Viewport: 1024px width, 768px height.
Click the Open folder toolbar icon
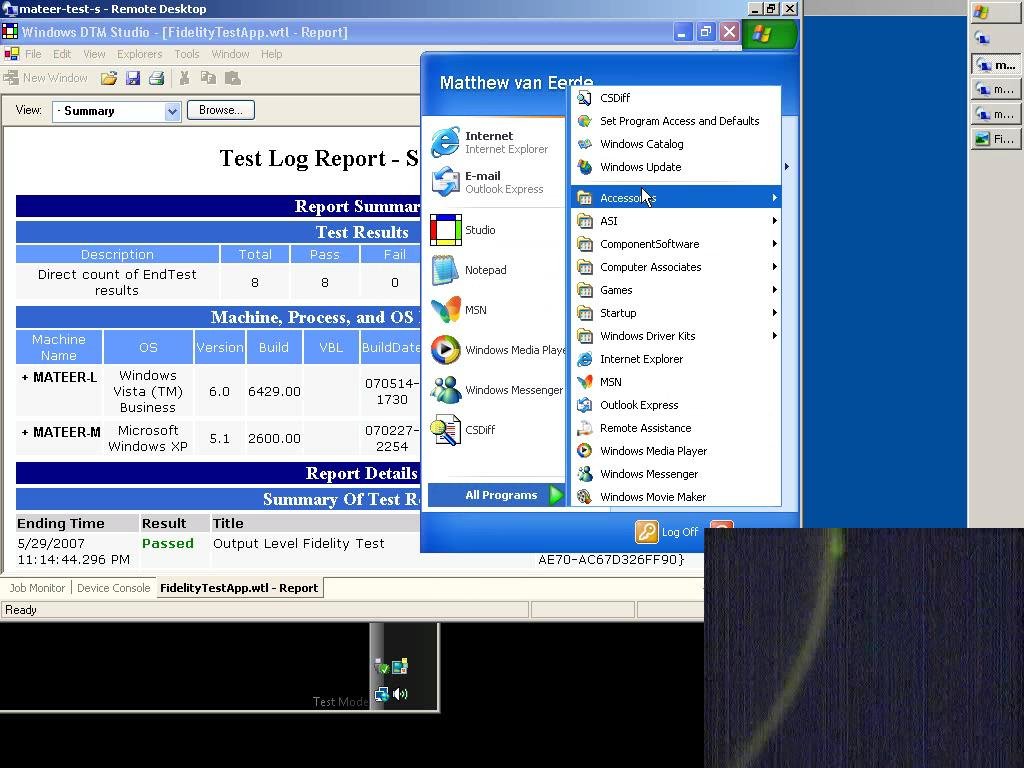coord(108,78)
